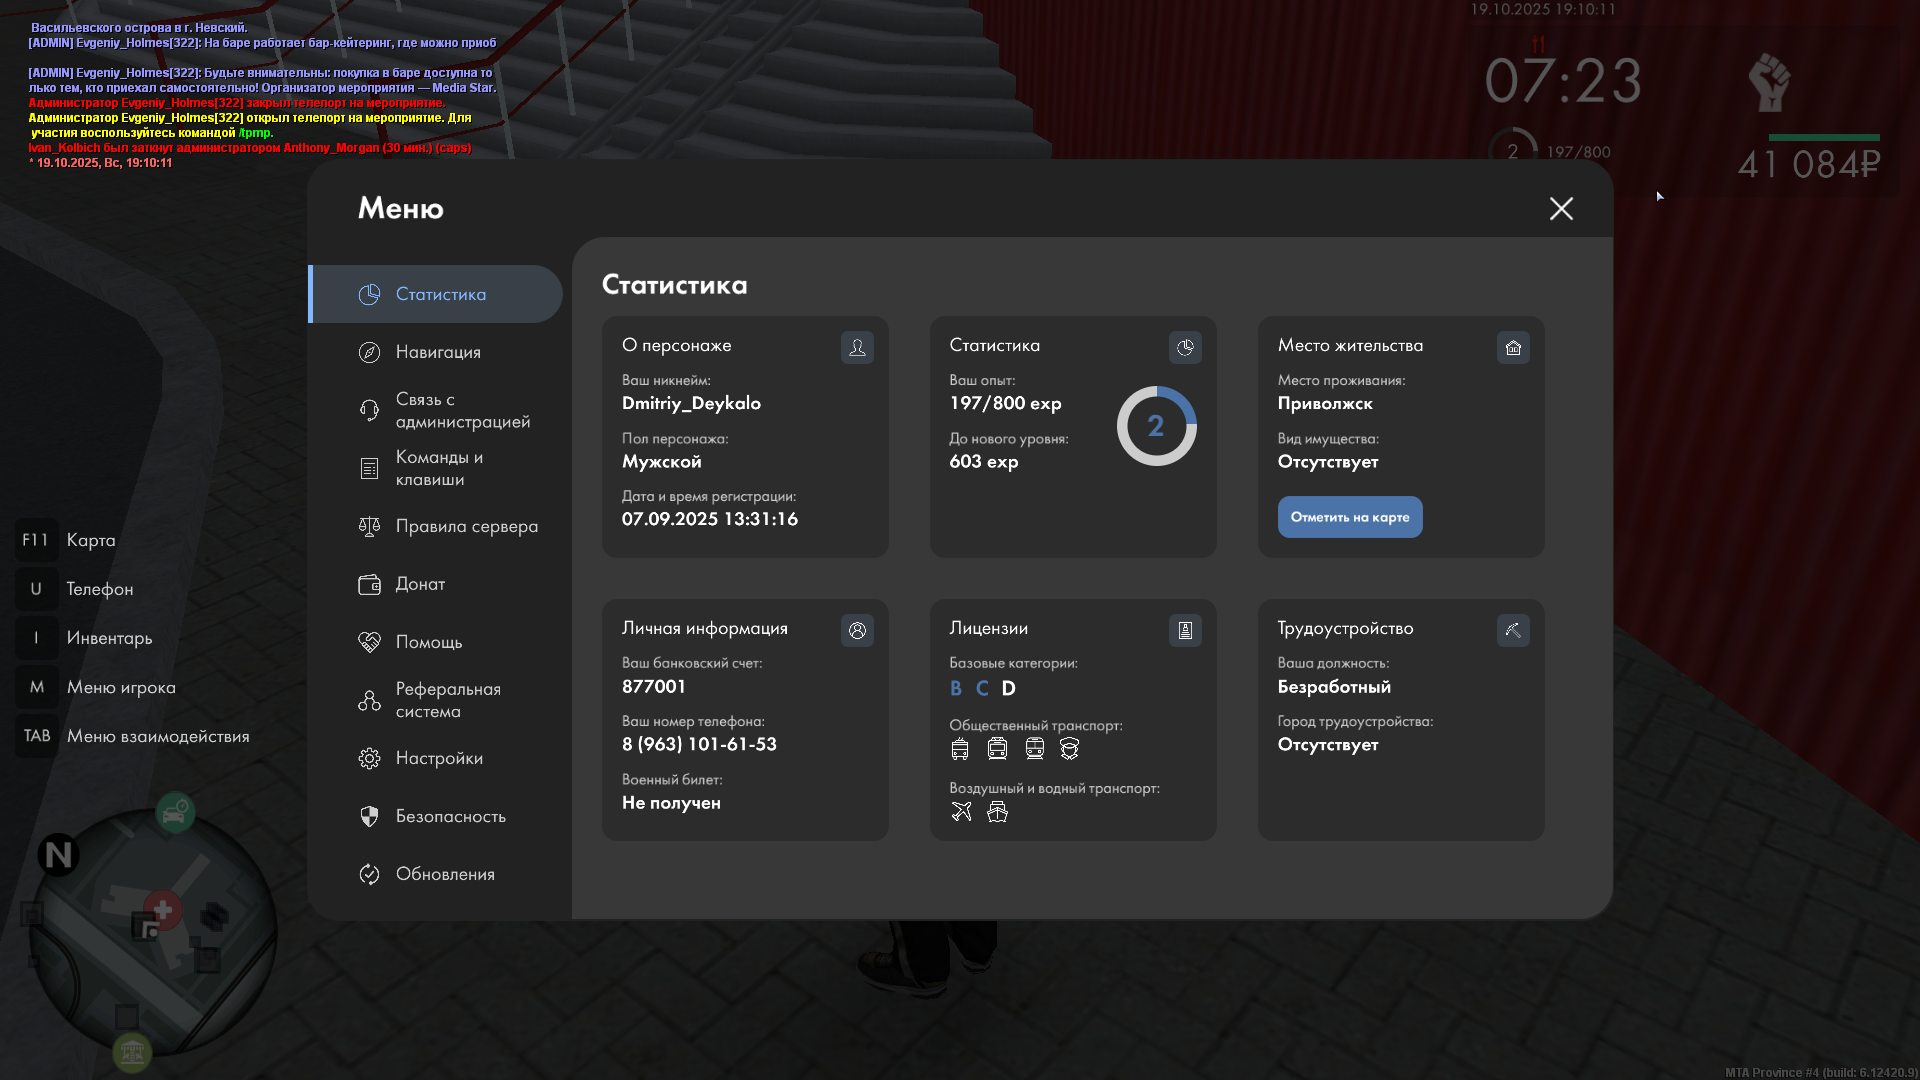
Task: Go to Правила сервера section
Action: 466,526
